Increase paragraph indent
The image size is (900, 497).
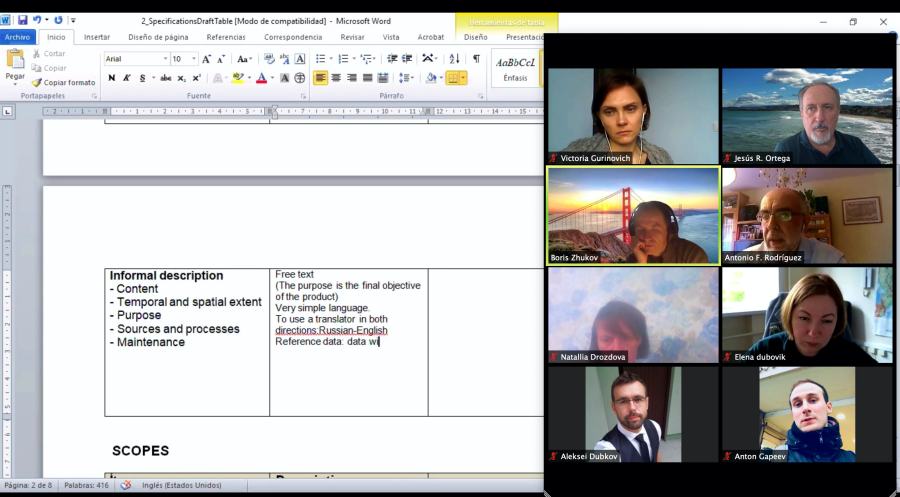click(407, 59)
